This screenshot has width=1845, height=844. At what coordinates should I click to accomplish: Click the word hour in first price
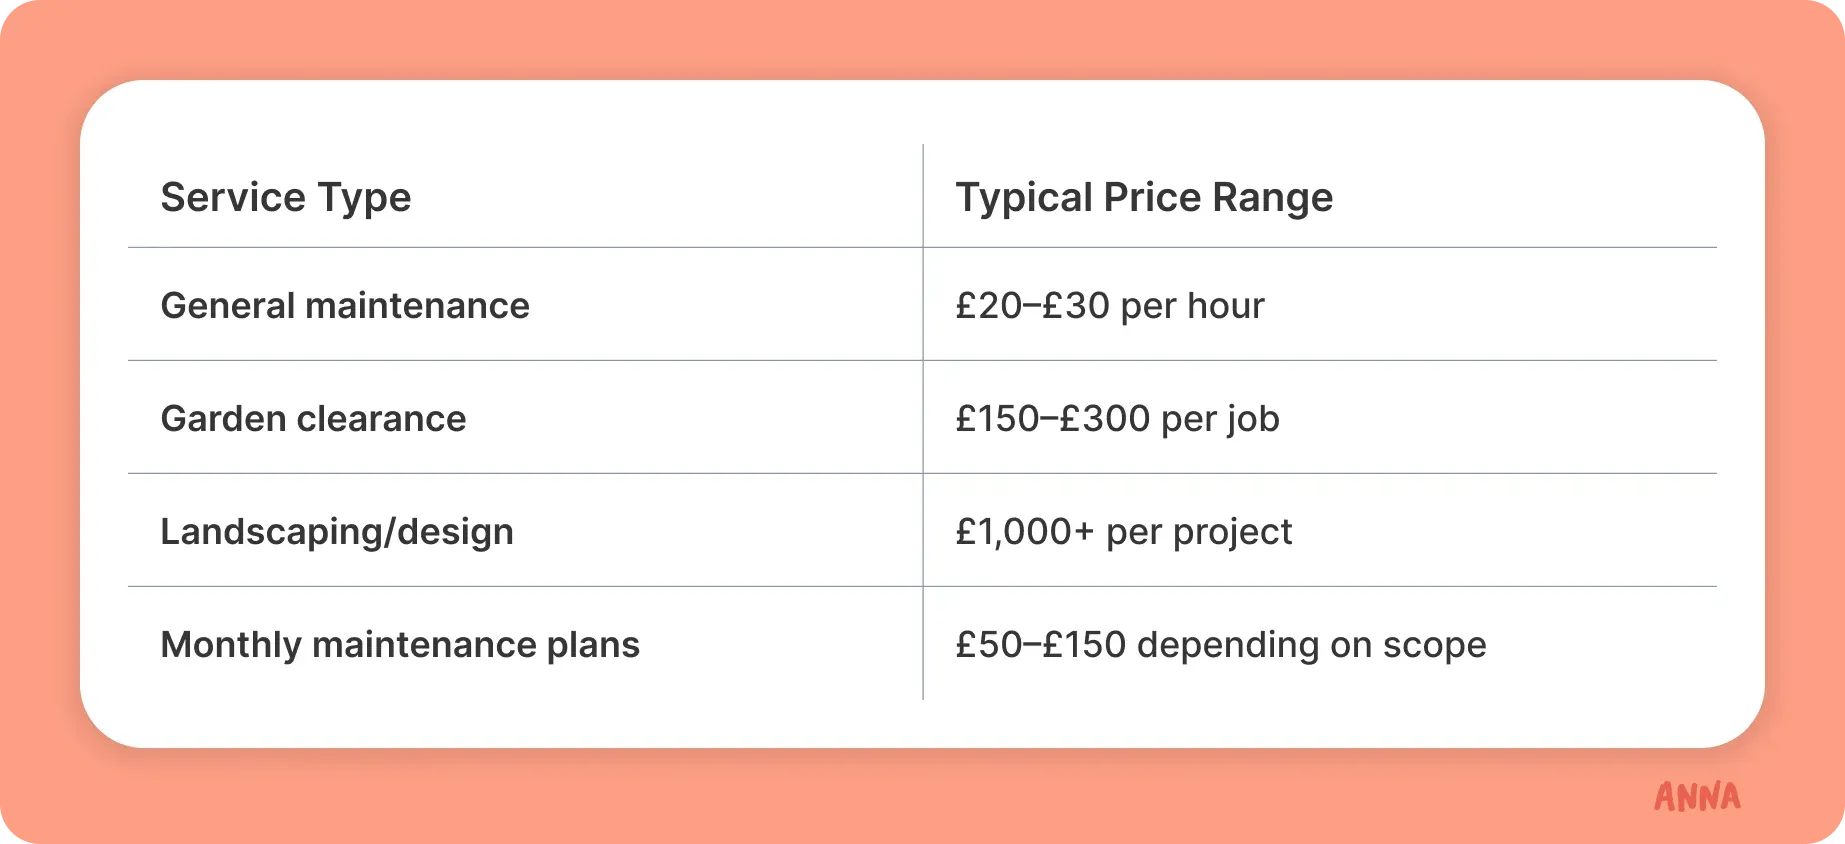click(1226, 306)
